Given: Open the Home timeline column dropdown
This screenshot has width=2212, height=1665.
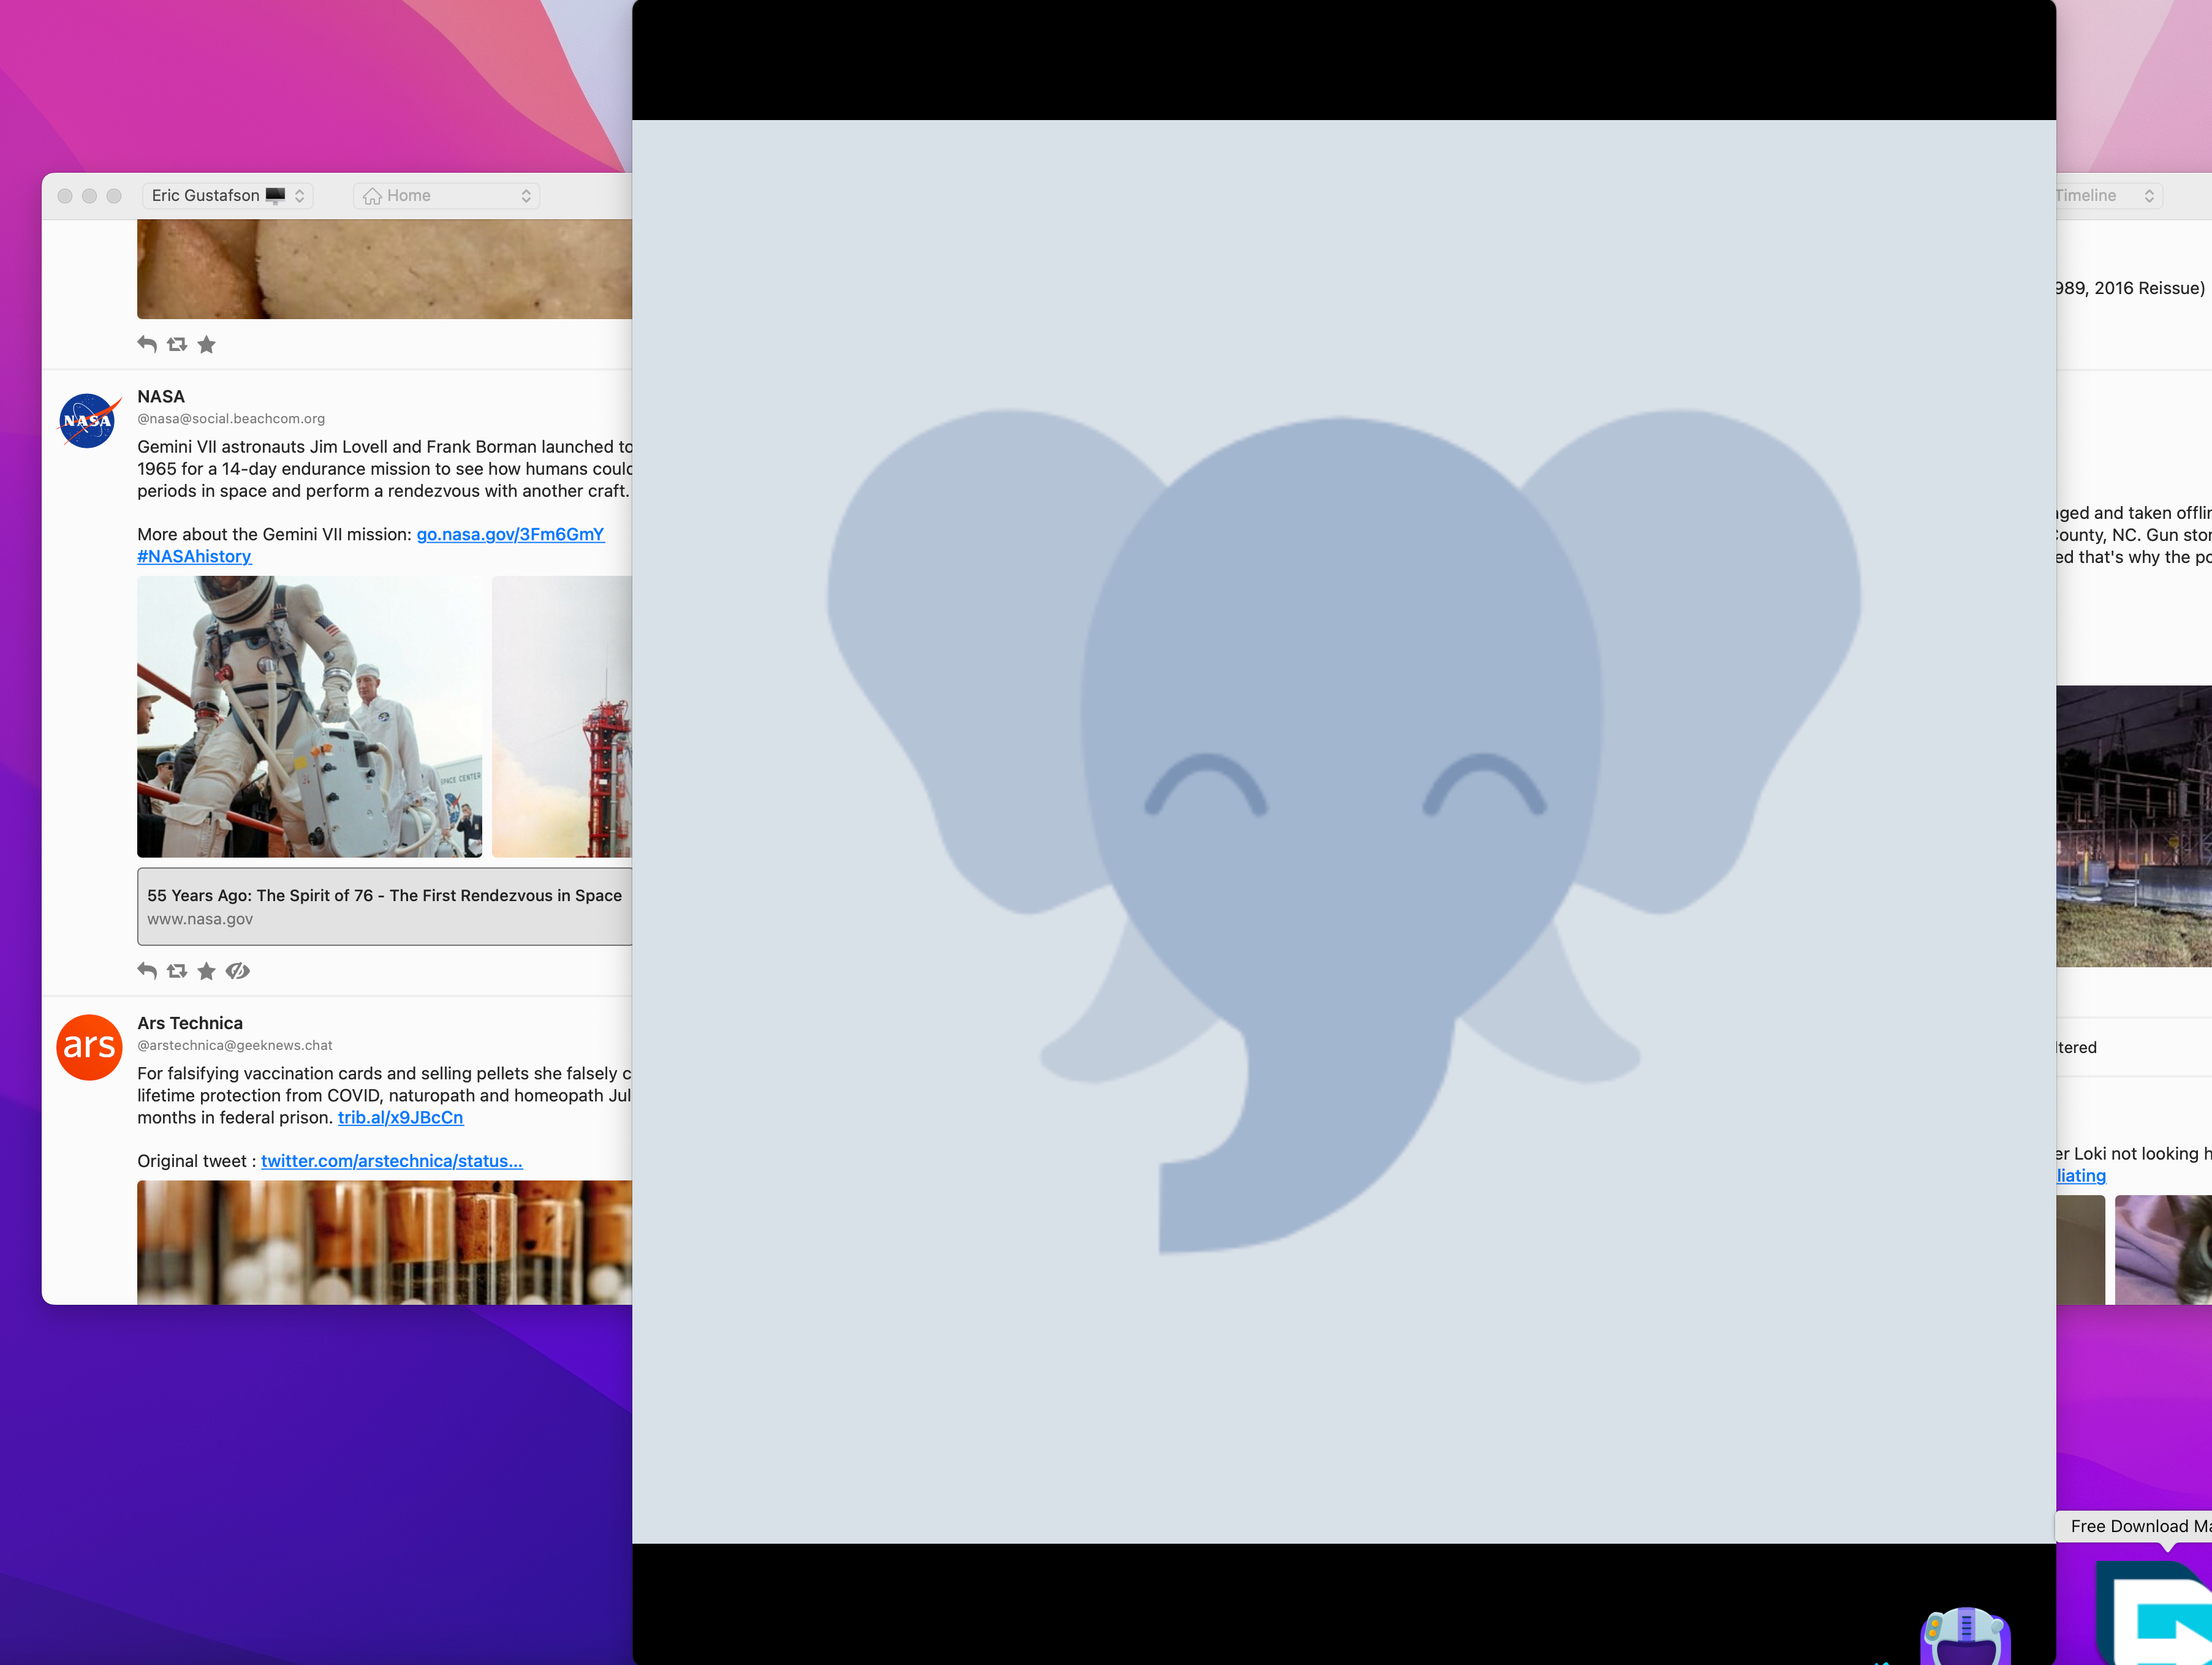Looking at the screenshot, I should click(x=447, y=195).
